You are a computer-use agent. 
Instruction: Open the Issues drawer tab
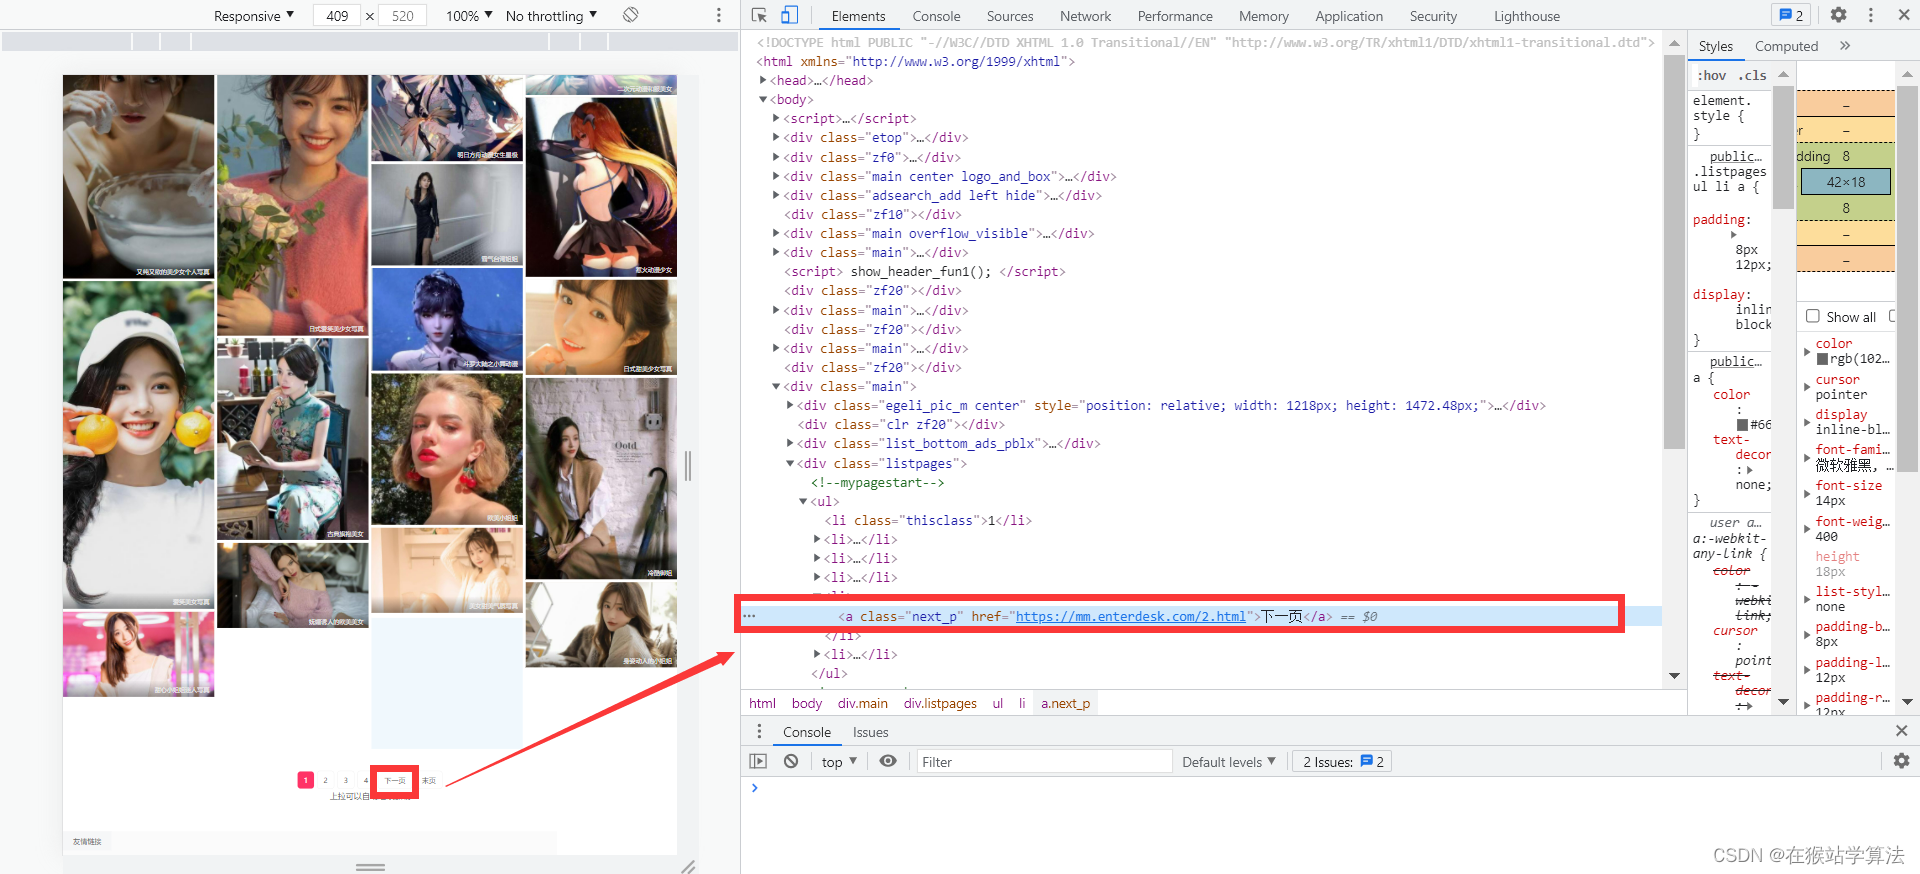point(870,732)
